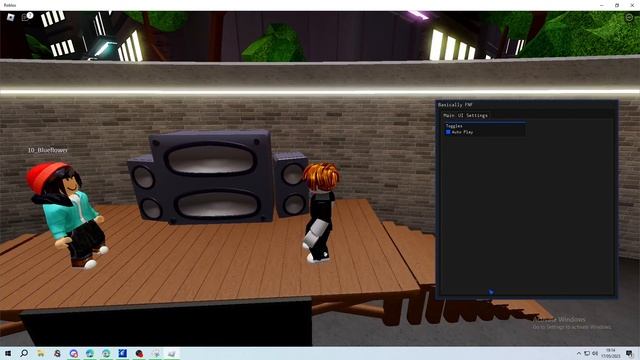Open Windows taskbar search
Image resolution: width=640 pixels, height=360 pixels.
point(24,353)
